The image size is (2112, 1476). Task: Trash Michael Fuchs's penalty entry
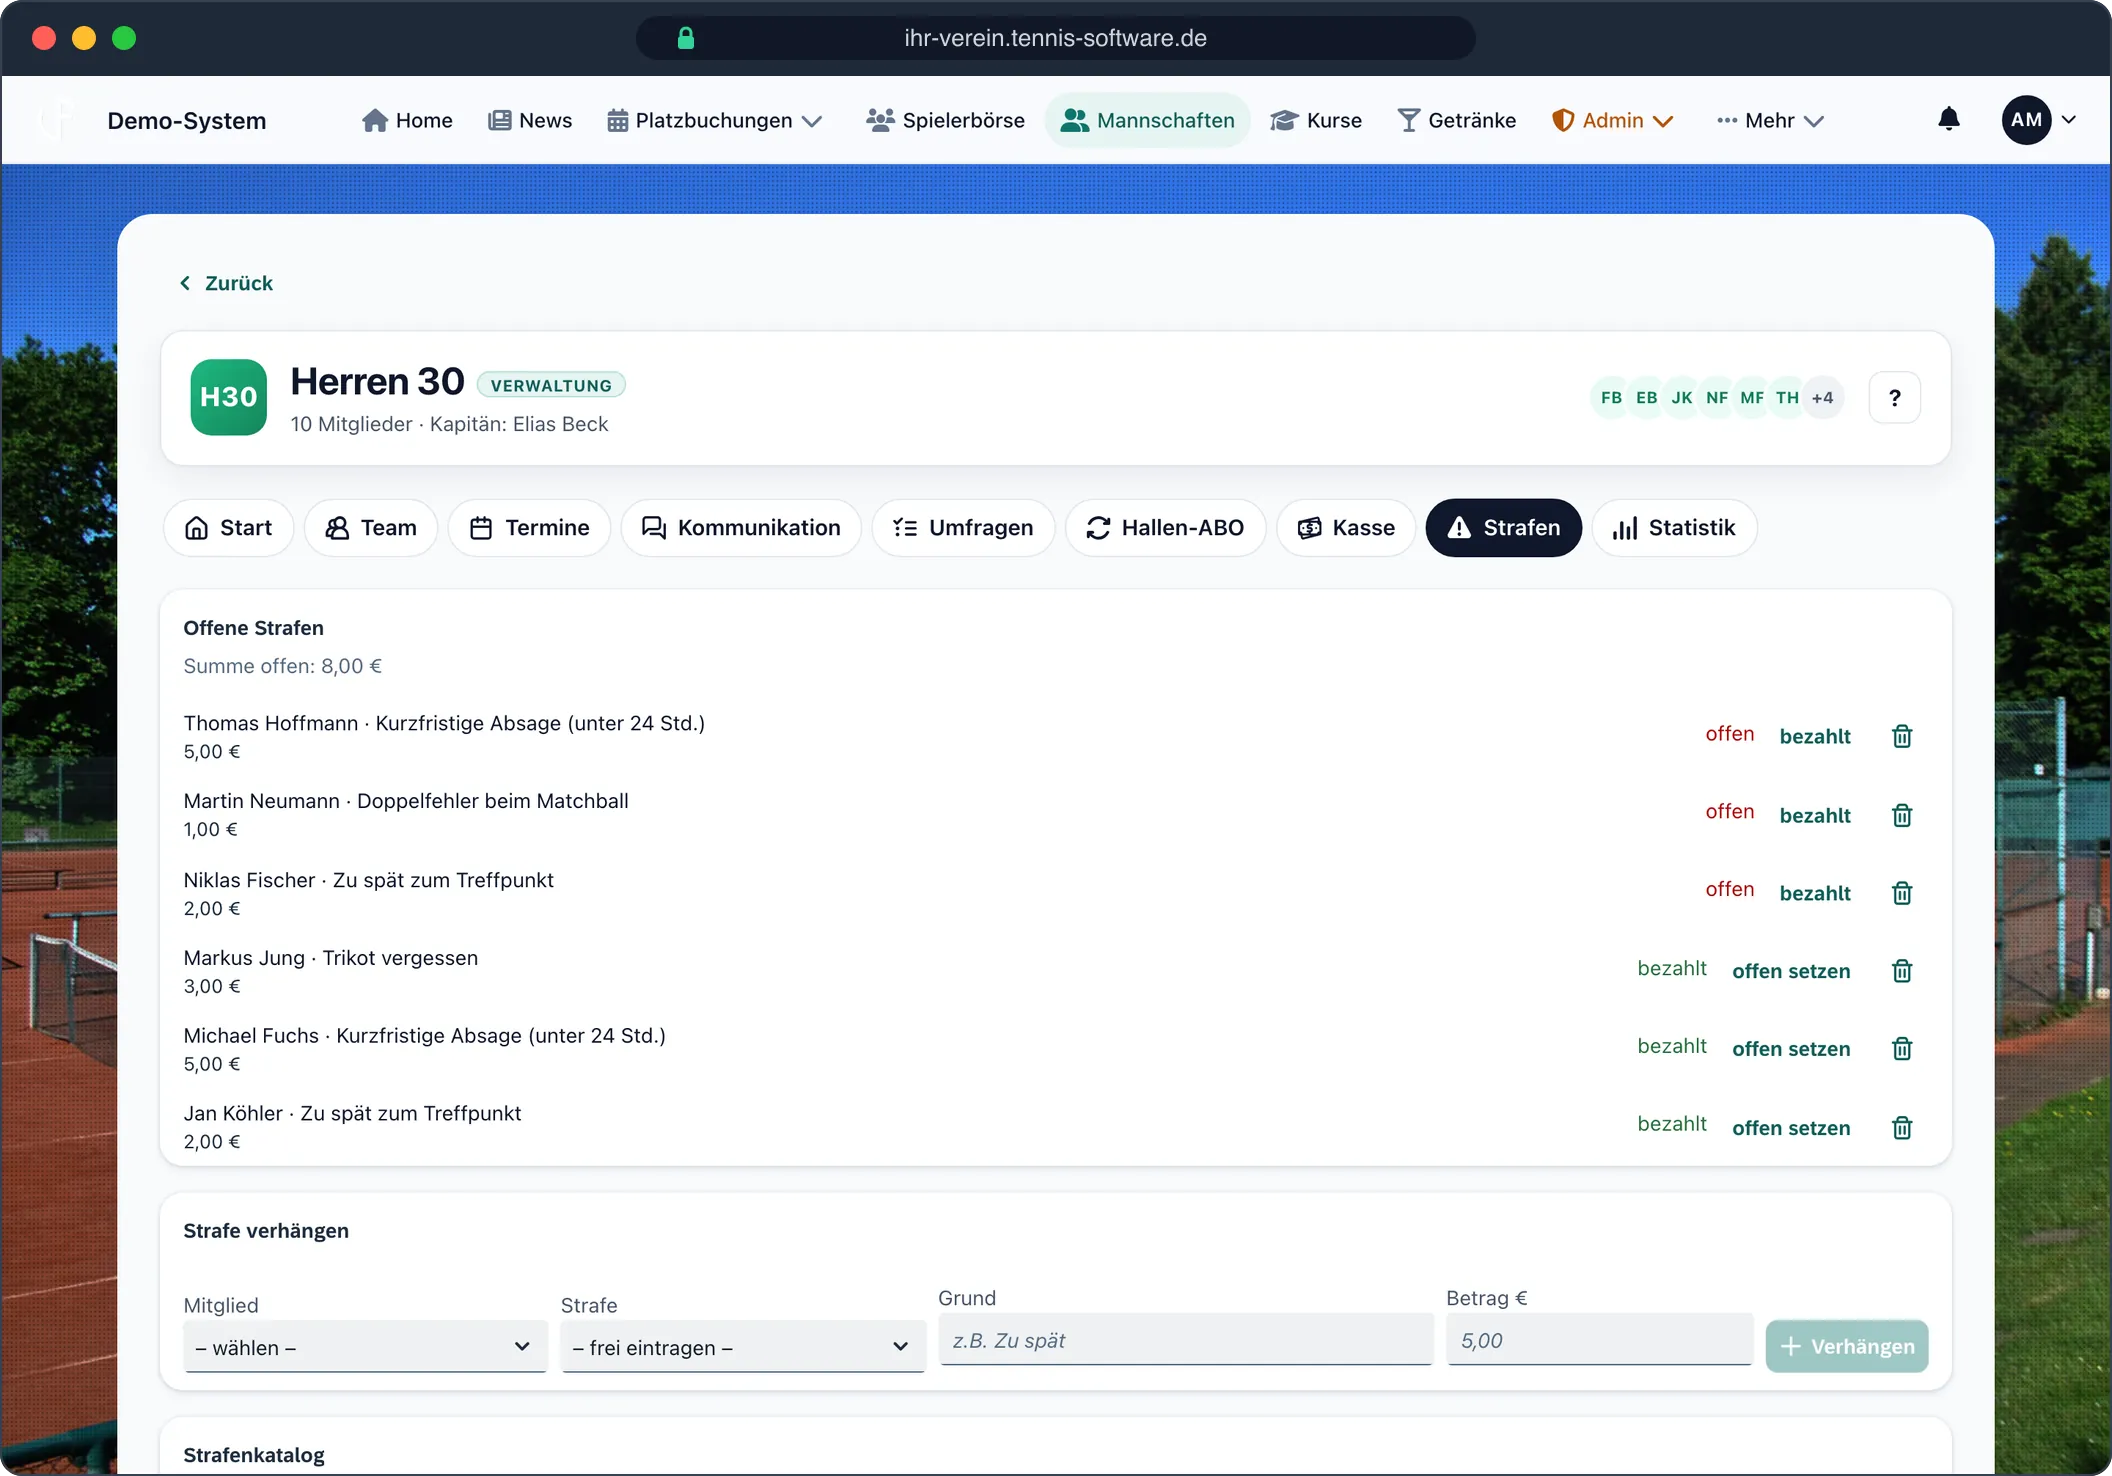tap(1902, 1049)
